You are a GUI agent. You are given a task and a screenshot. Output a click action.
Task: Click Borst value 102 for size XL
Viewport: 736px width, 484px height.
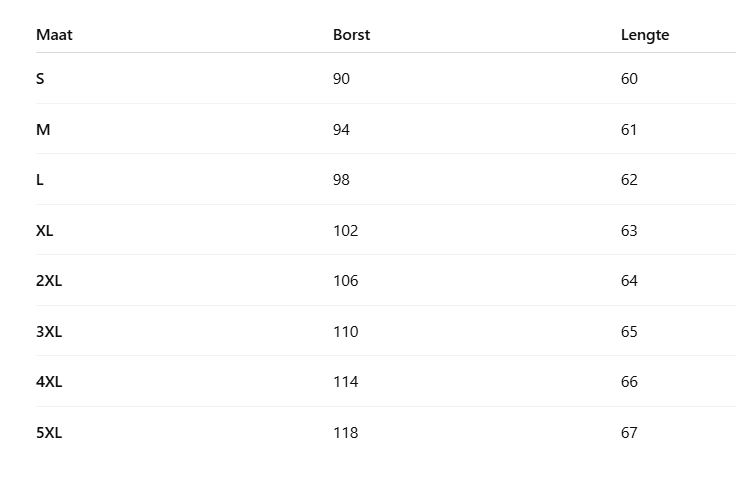[x=345, y=231]
